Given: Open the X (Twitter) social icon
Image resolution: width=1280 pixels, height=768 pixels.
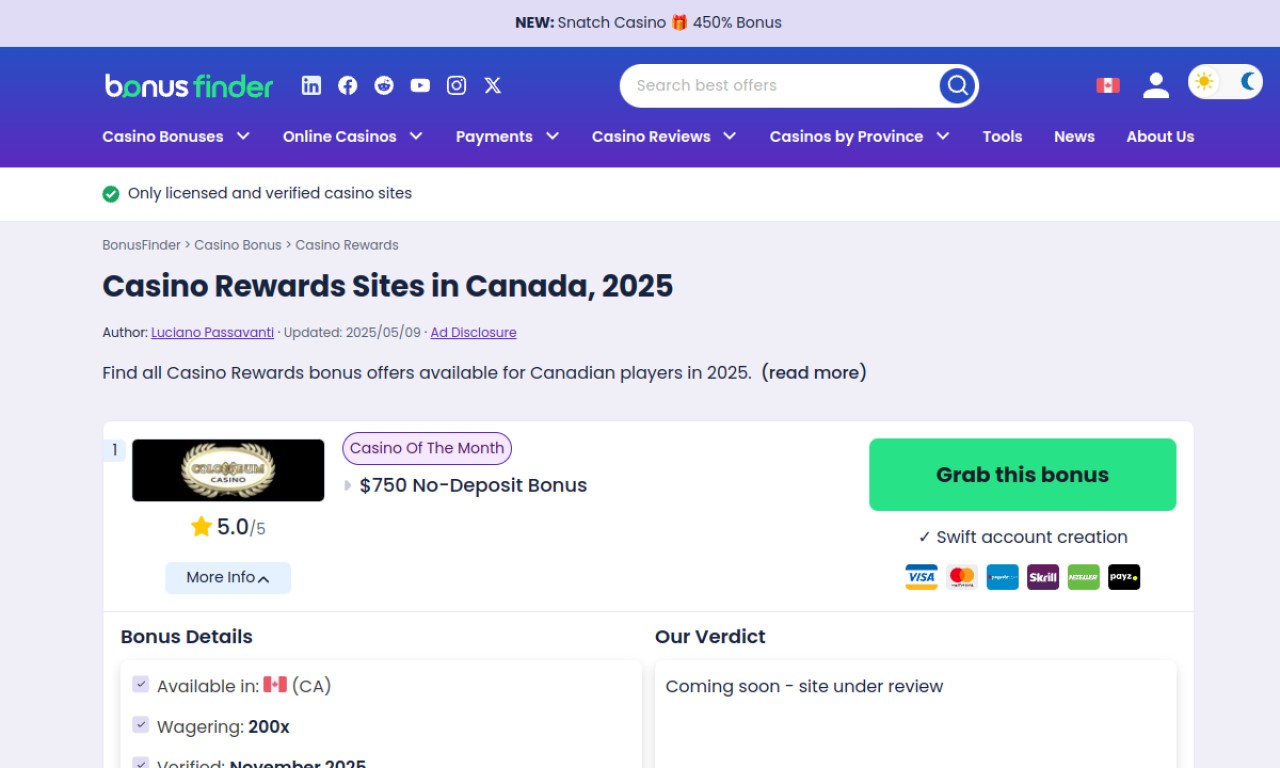Looking at the screenshot, I should tap(493, 86).
